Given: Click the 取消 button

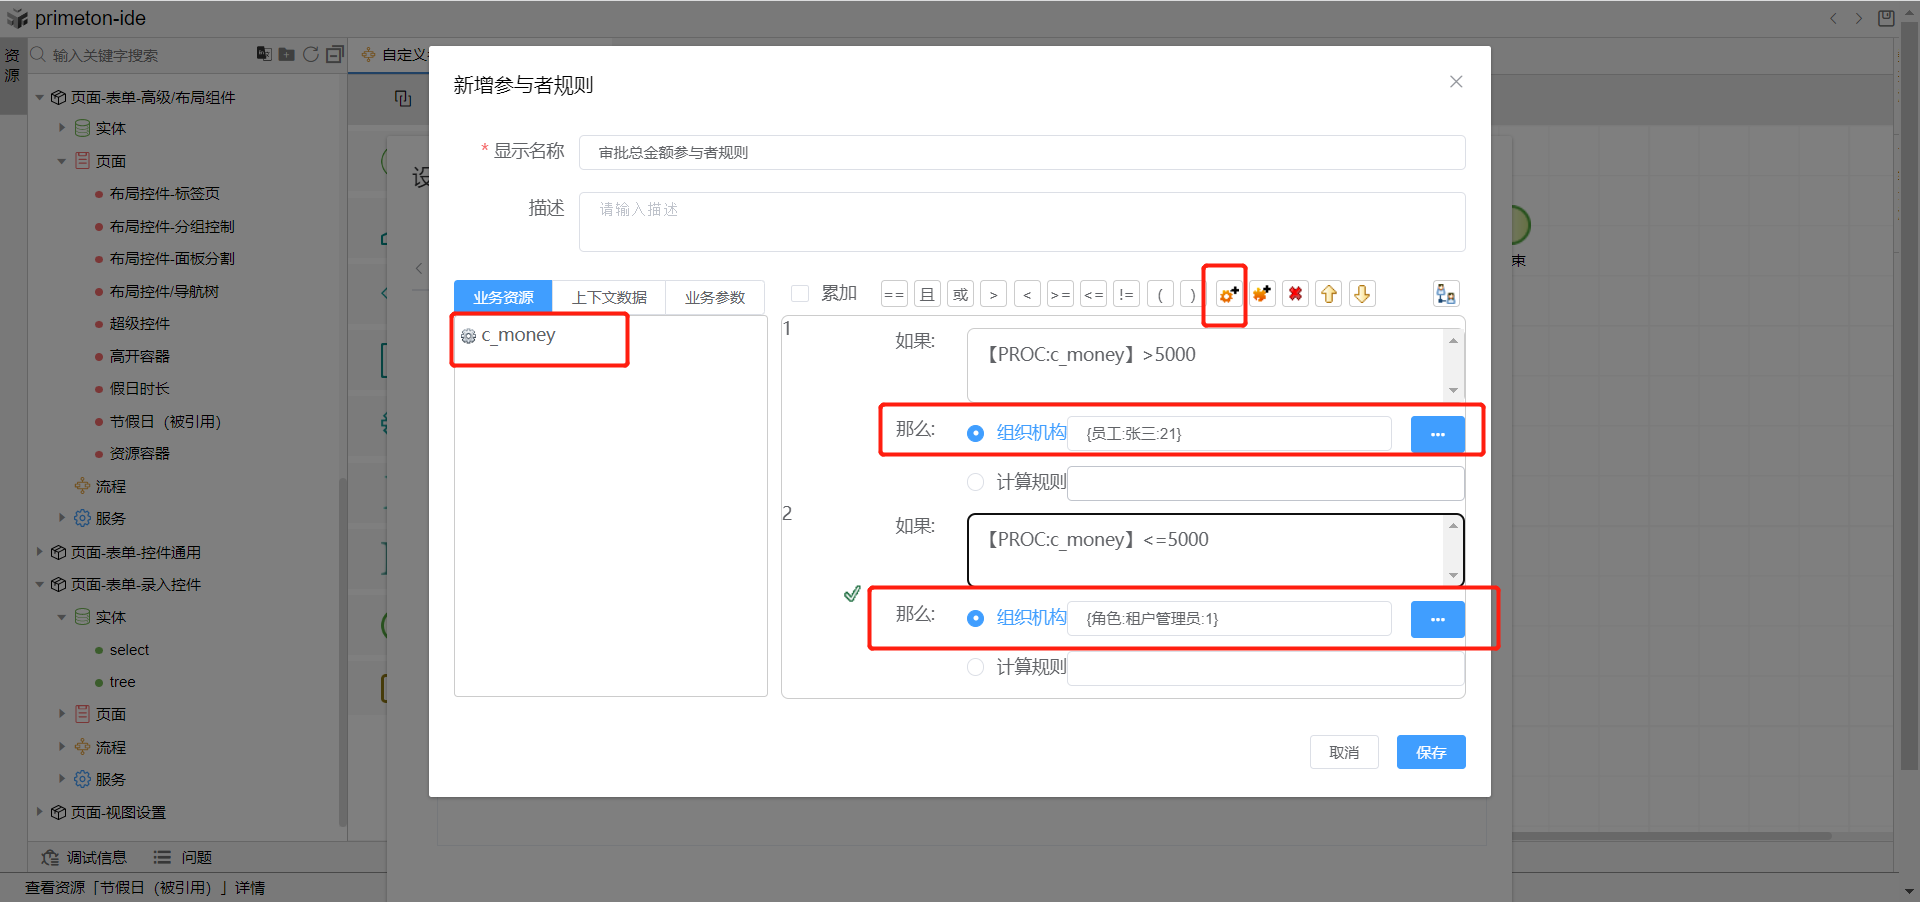Looking at the screenshot, I should click(x=1343, y=752).
